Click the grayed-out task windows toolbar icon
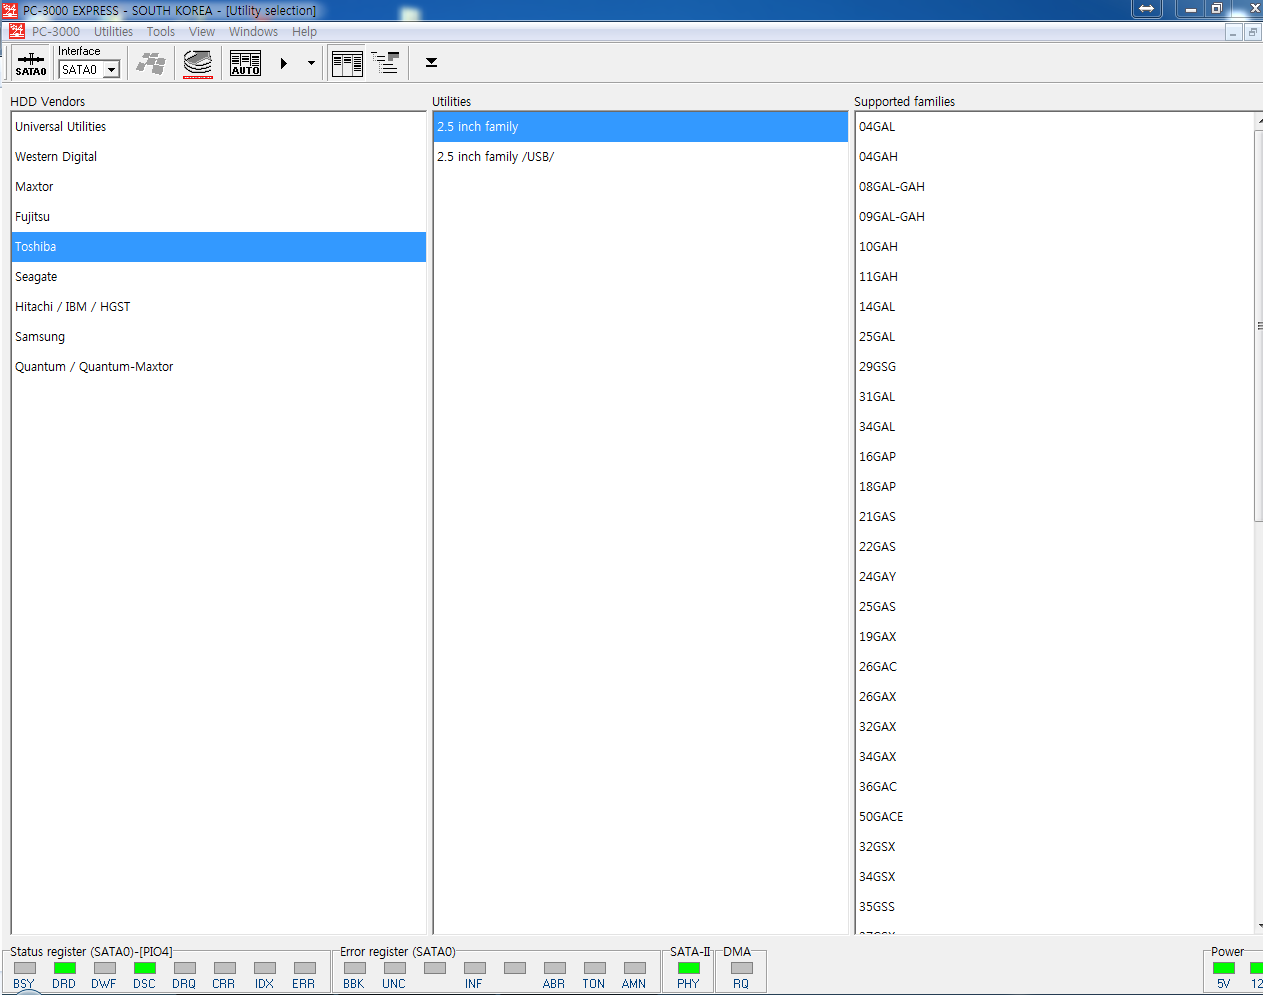 (151, 63)
